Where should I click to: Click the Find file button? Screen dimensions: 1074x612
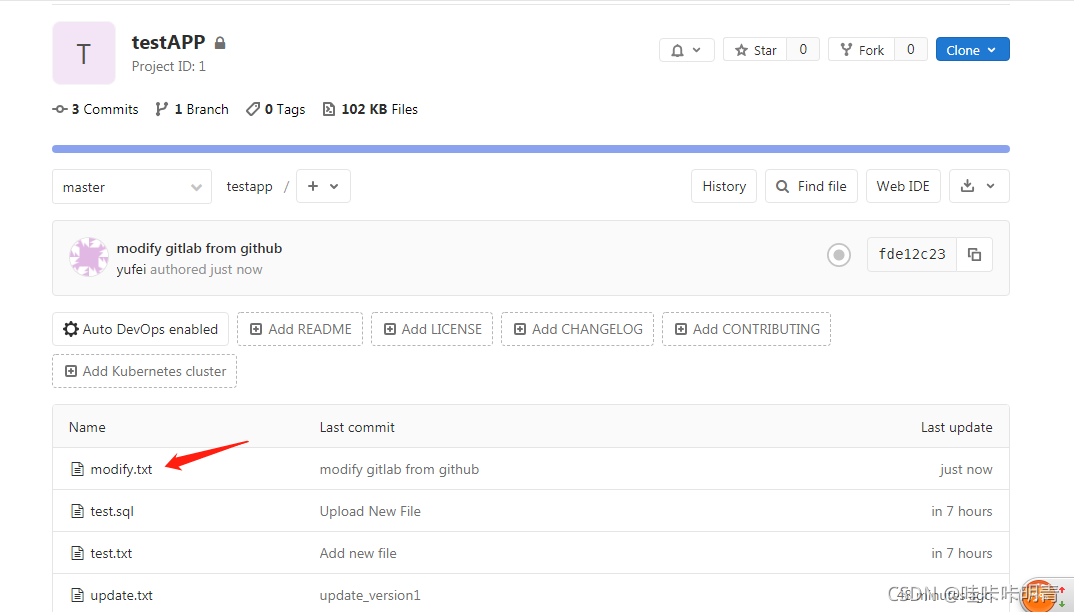[x=811, y=186]
